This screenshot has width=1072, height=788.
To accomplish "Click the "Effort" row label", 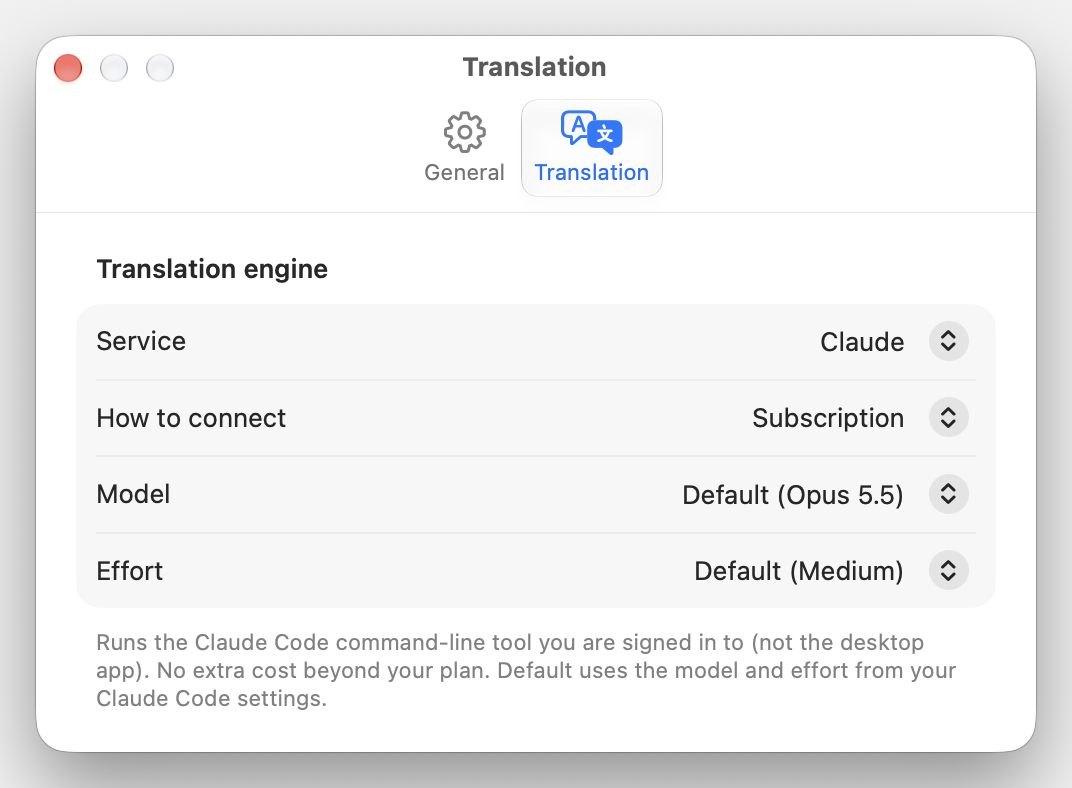I will point(129,571).
